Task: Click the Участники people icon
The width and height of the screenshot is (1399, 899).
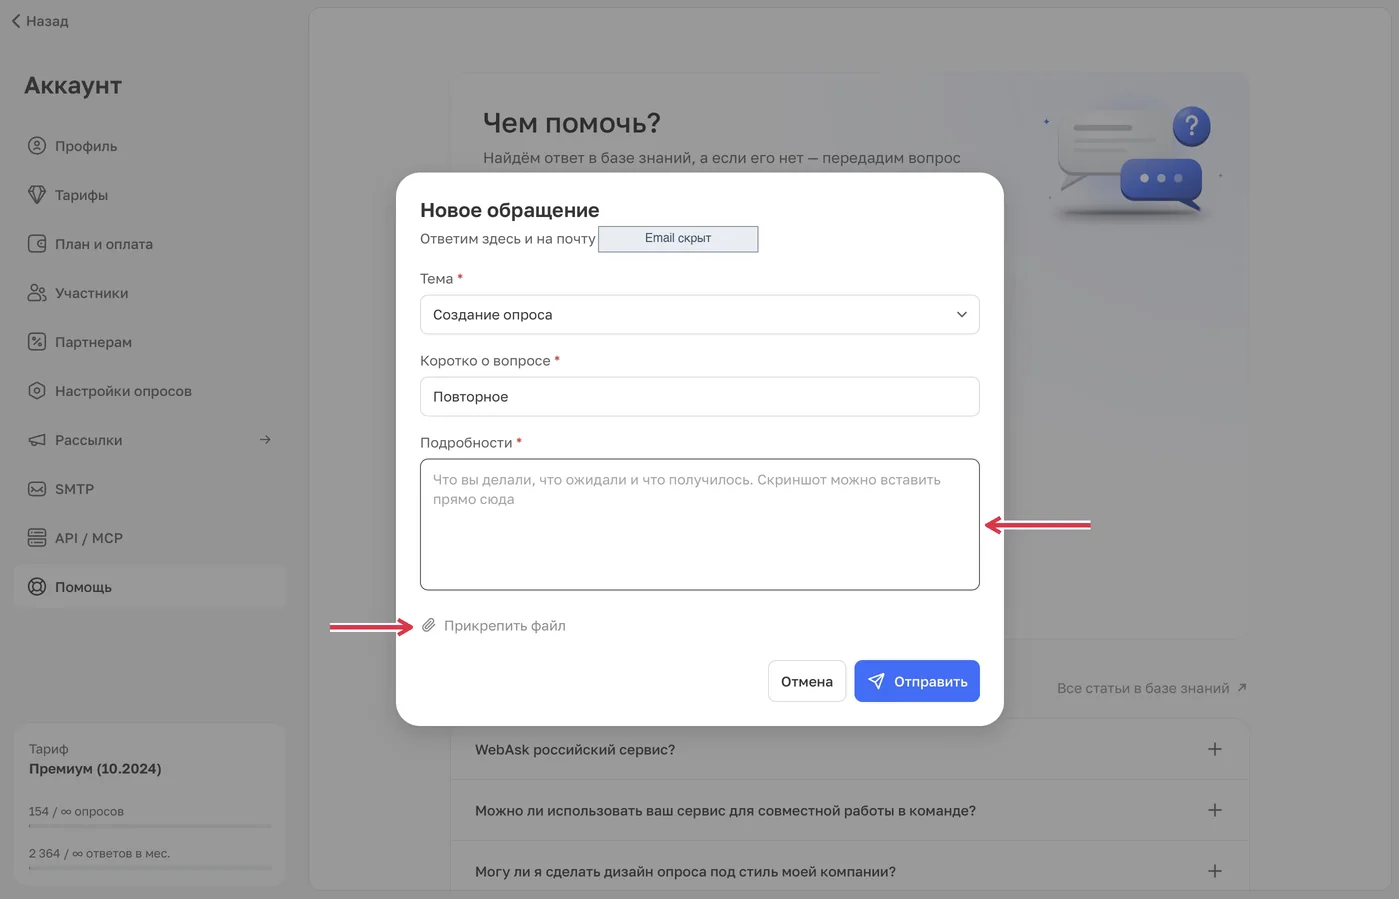Action: [x=37, y=293]
